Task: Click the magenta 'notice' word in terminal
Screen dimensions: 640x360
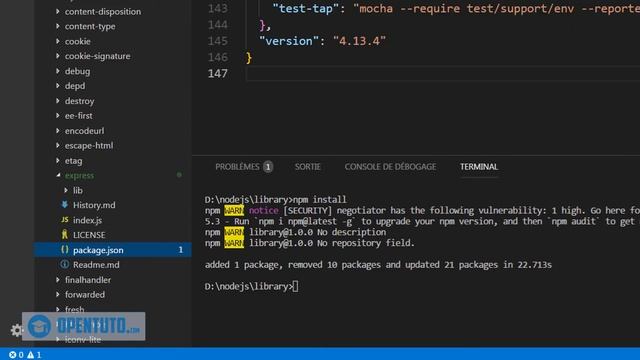Action: [x=264, y=211]
